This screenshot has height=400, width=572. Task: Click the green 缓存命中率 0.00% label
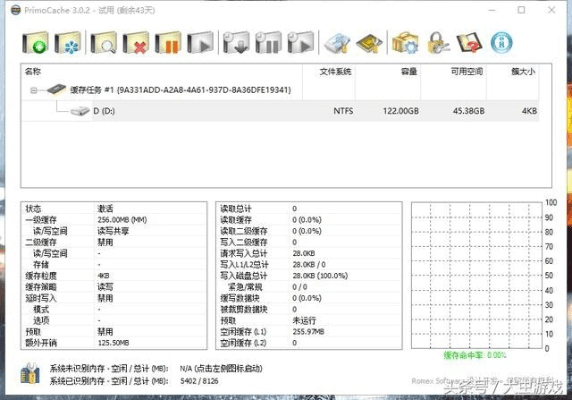pyautogui.click(x=475, y=355)
